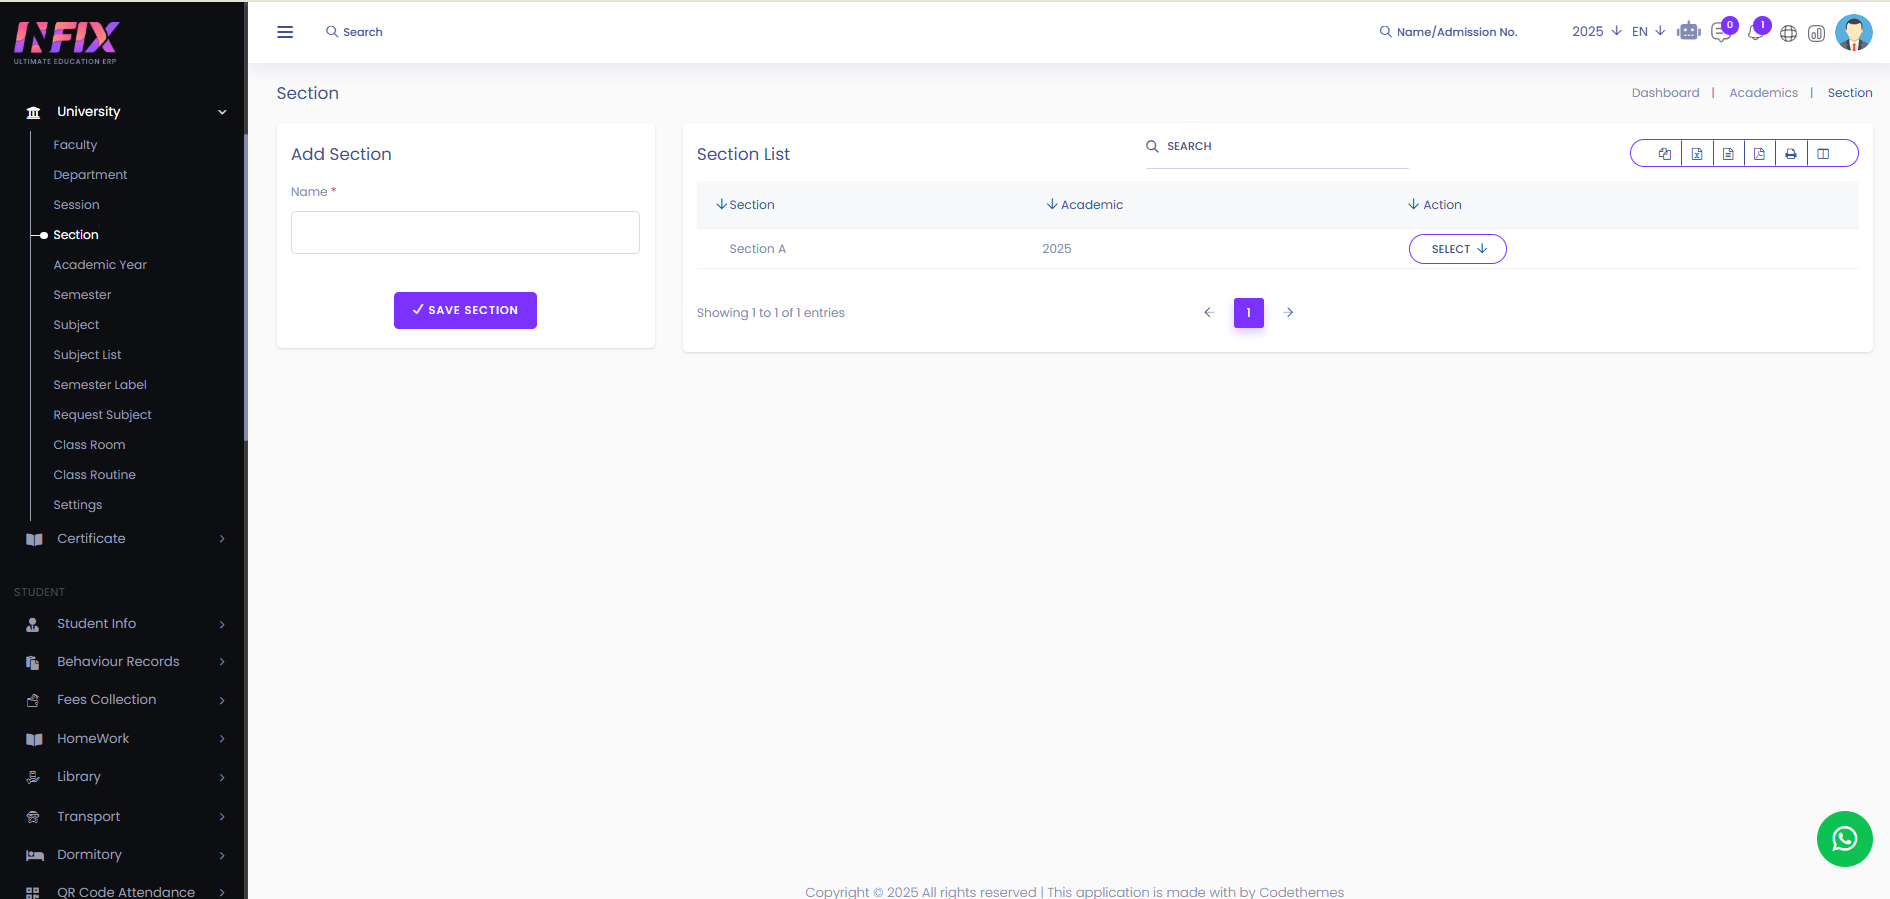1890x899 pixels.
Task: Click the Fees Collection icon
Action: [33, 700]
